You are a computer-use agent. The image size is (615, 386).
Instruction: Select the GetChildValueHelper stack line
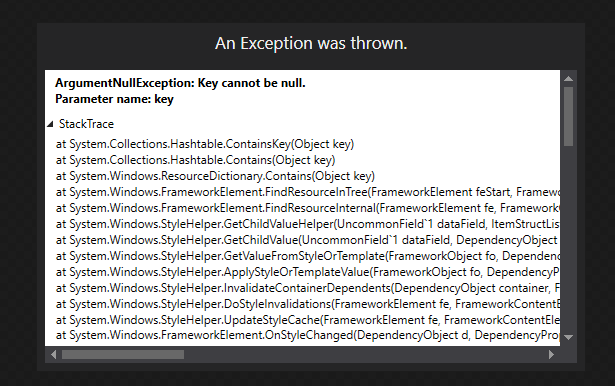(x=308, y=224)
